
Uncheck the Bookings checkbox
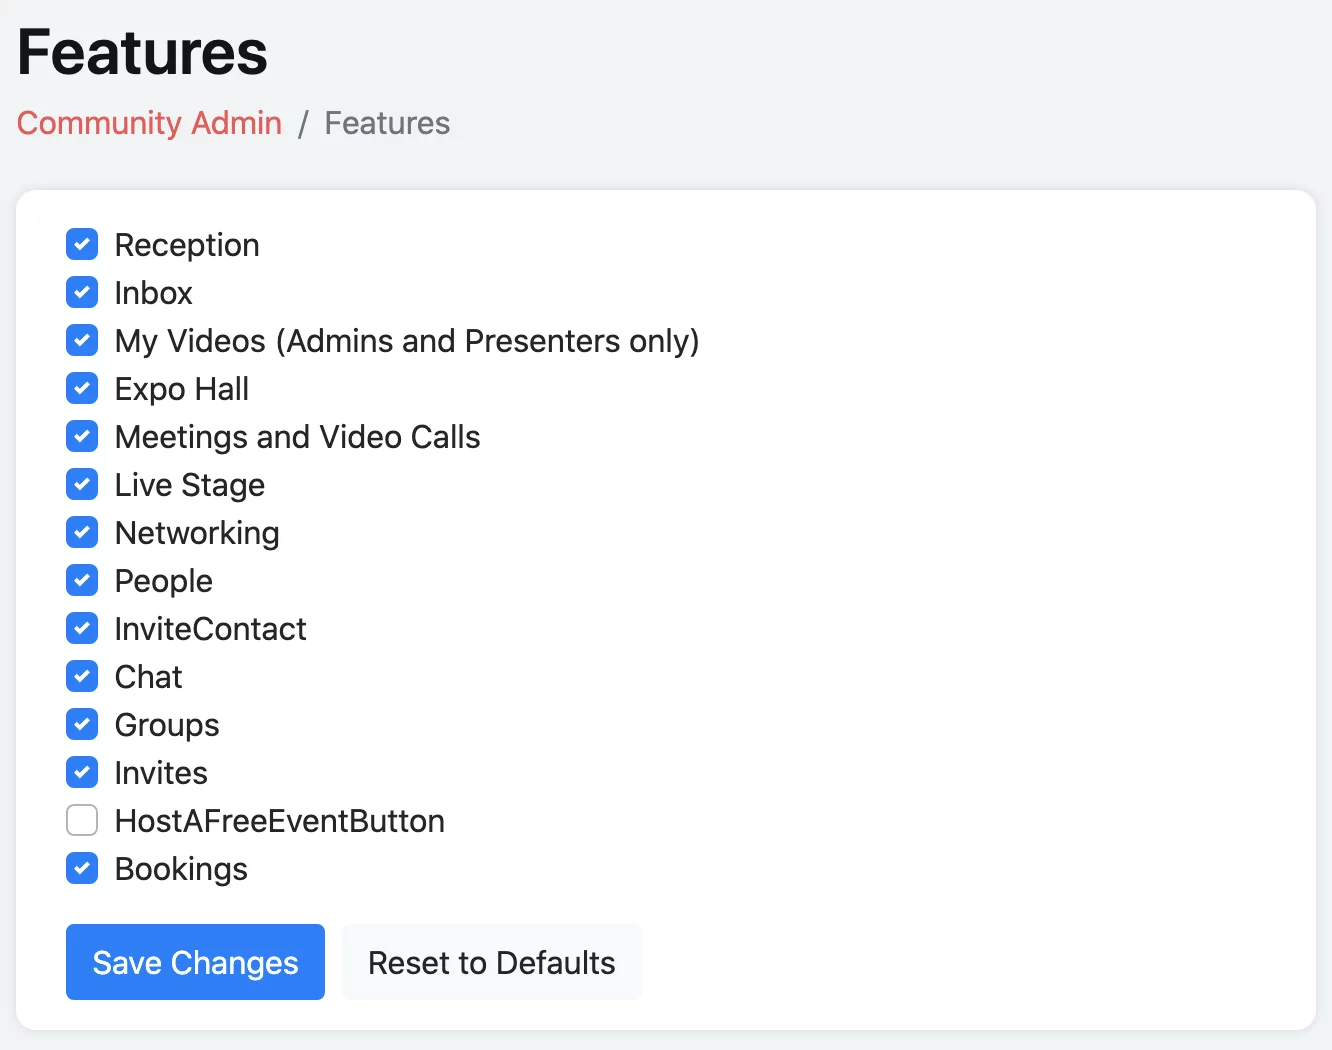(82, 868)
